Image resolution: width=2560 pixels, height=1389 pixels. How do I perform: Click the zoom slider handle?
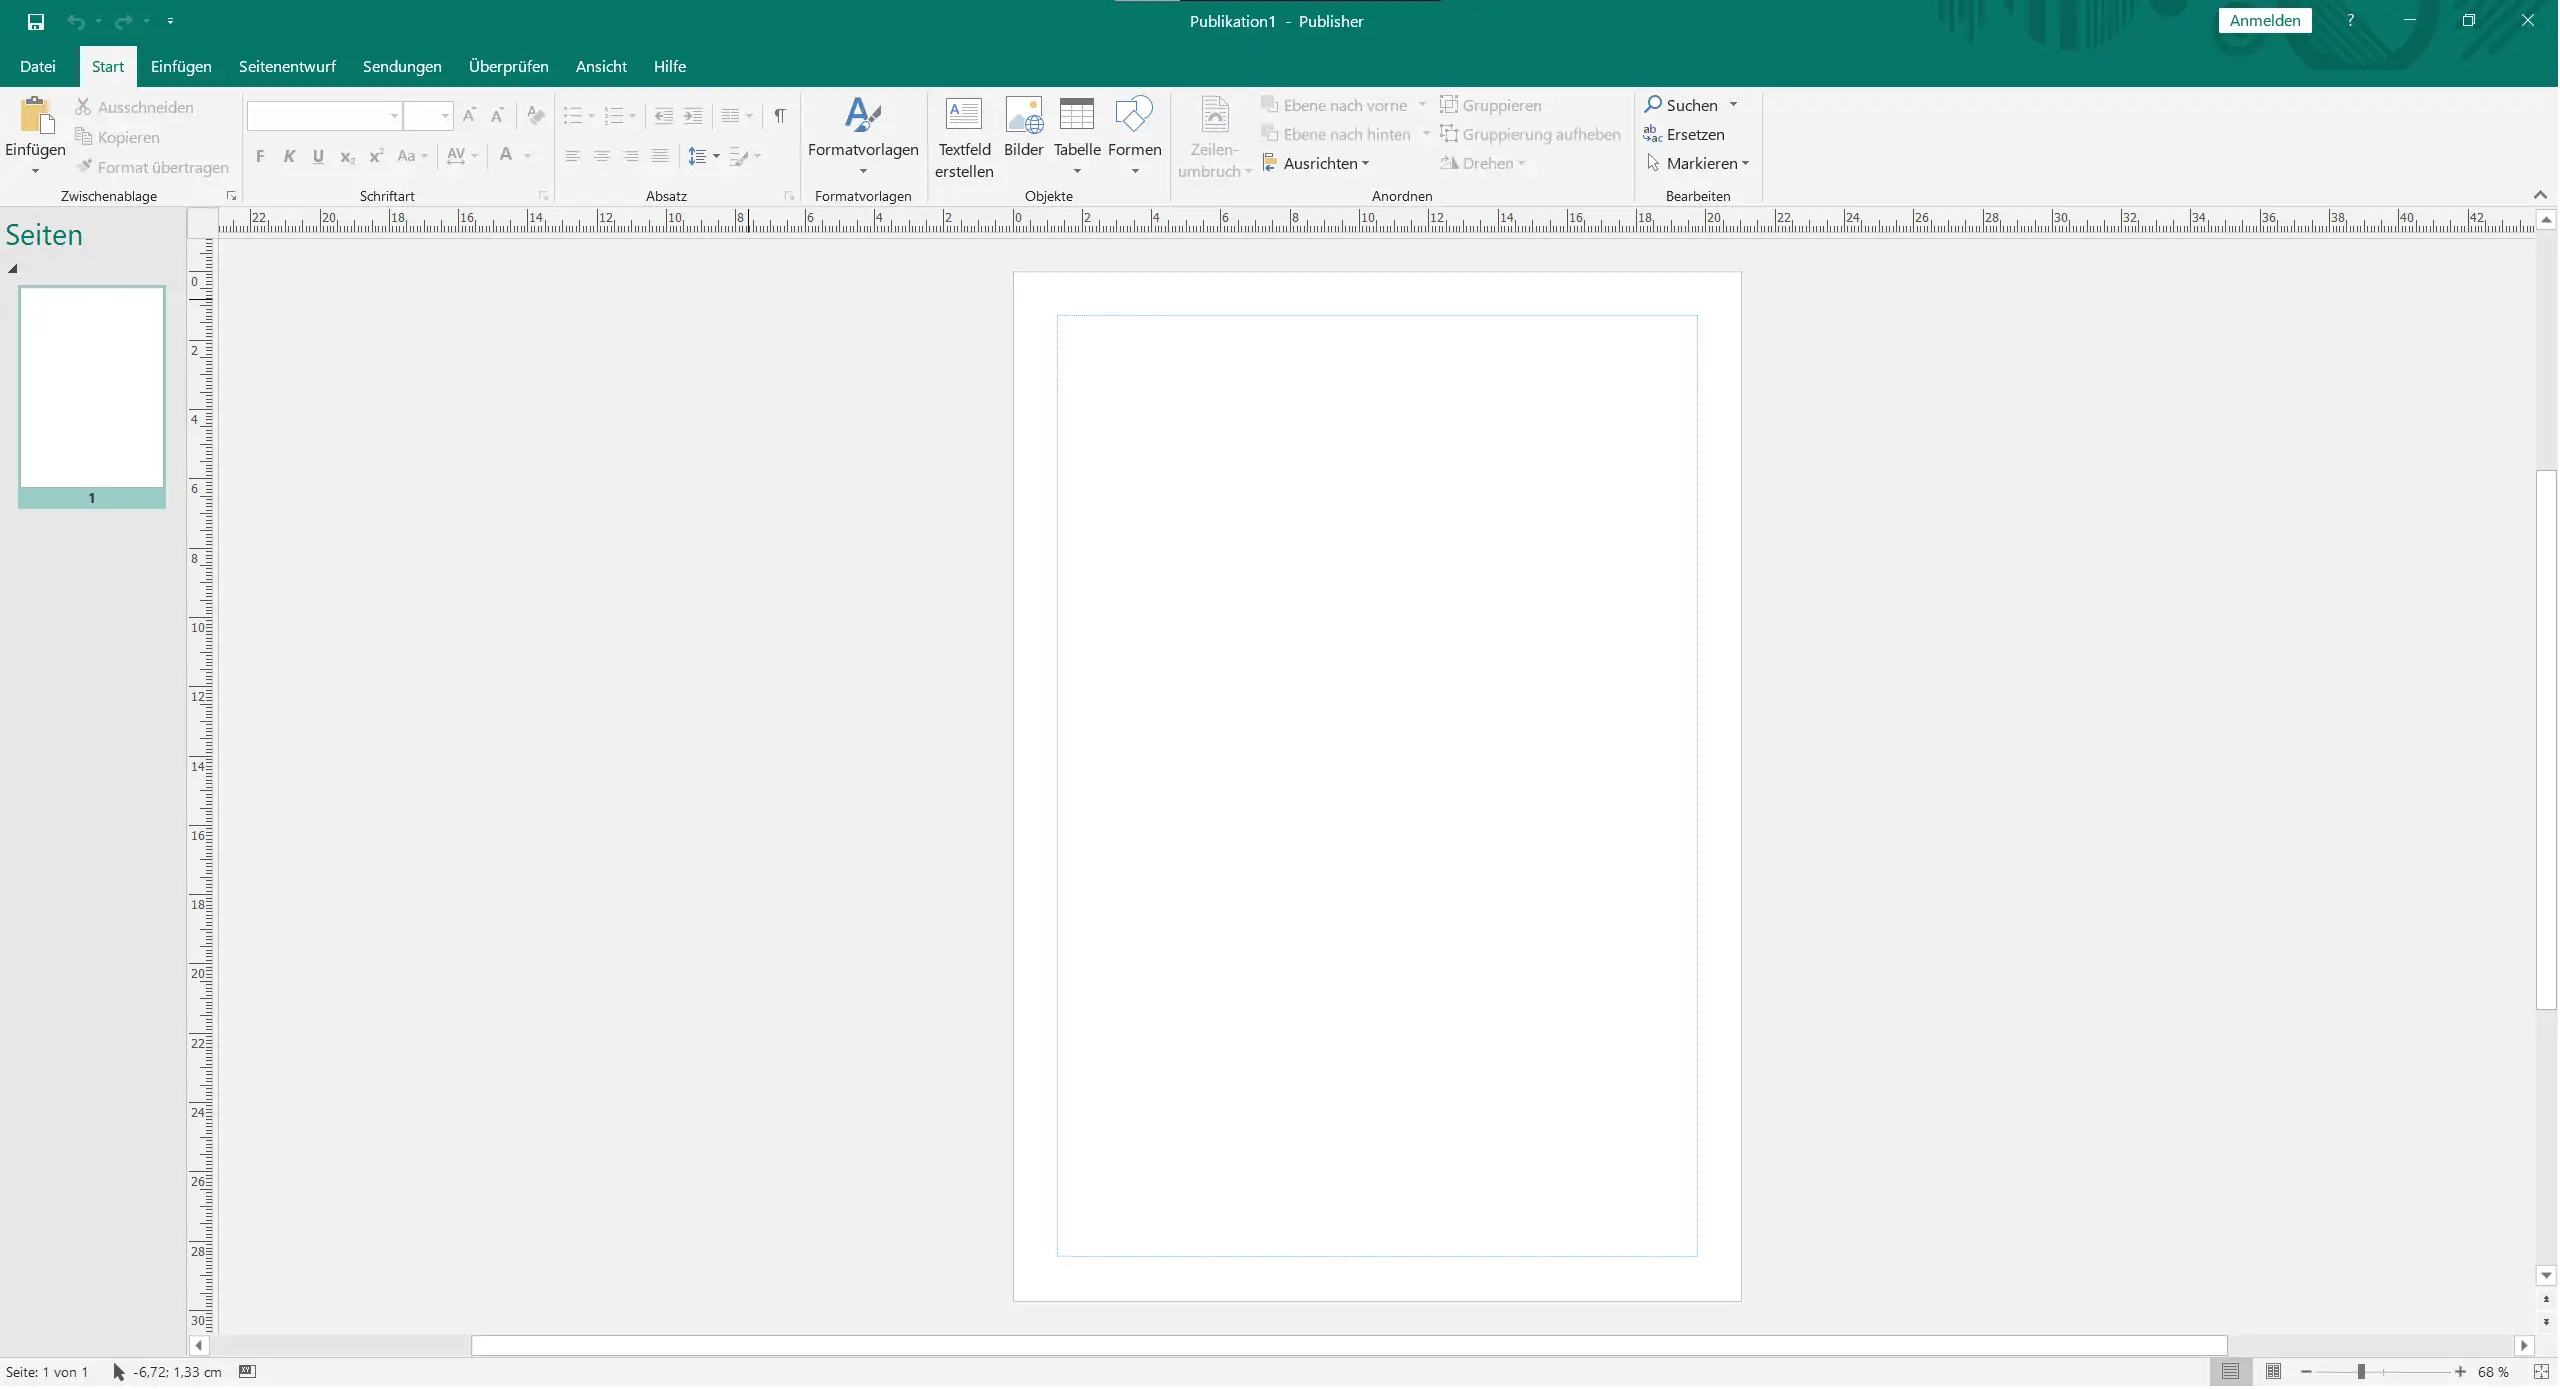coord(2360,1372)
